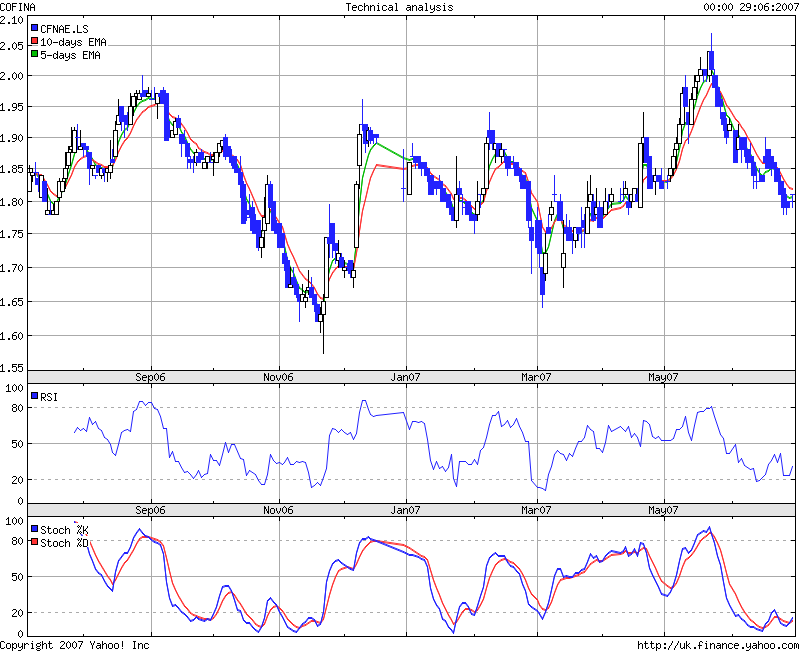
Task: Click the Technical analysis heading
Action: (x=399, y=7)
